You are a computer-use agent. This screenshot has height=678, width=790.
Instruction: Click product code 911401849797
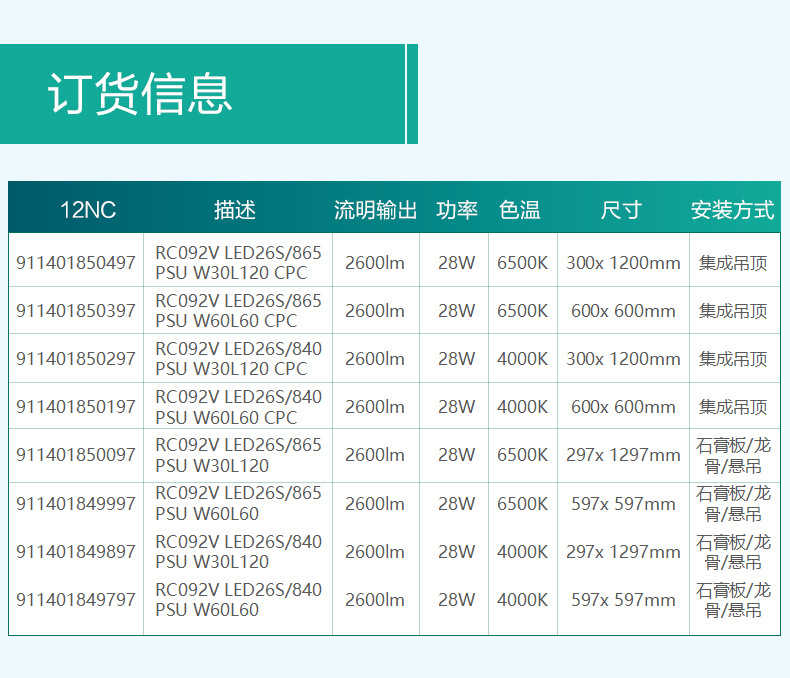tap(76, 599)
